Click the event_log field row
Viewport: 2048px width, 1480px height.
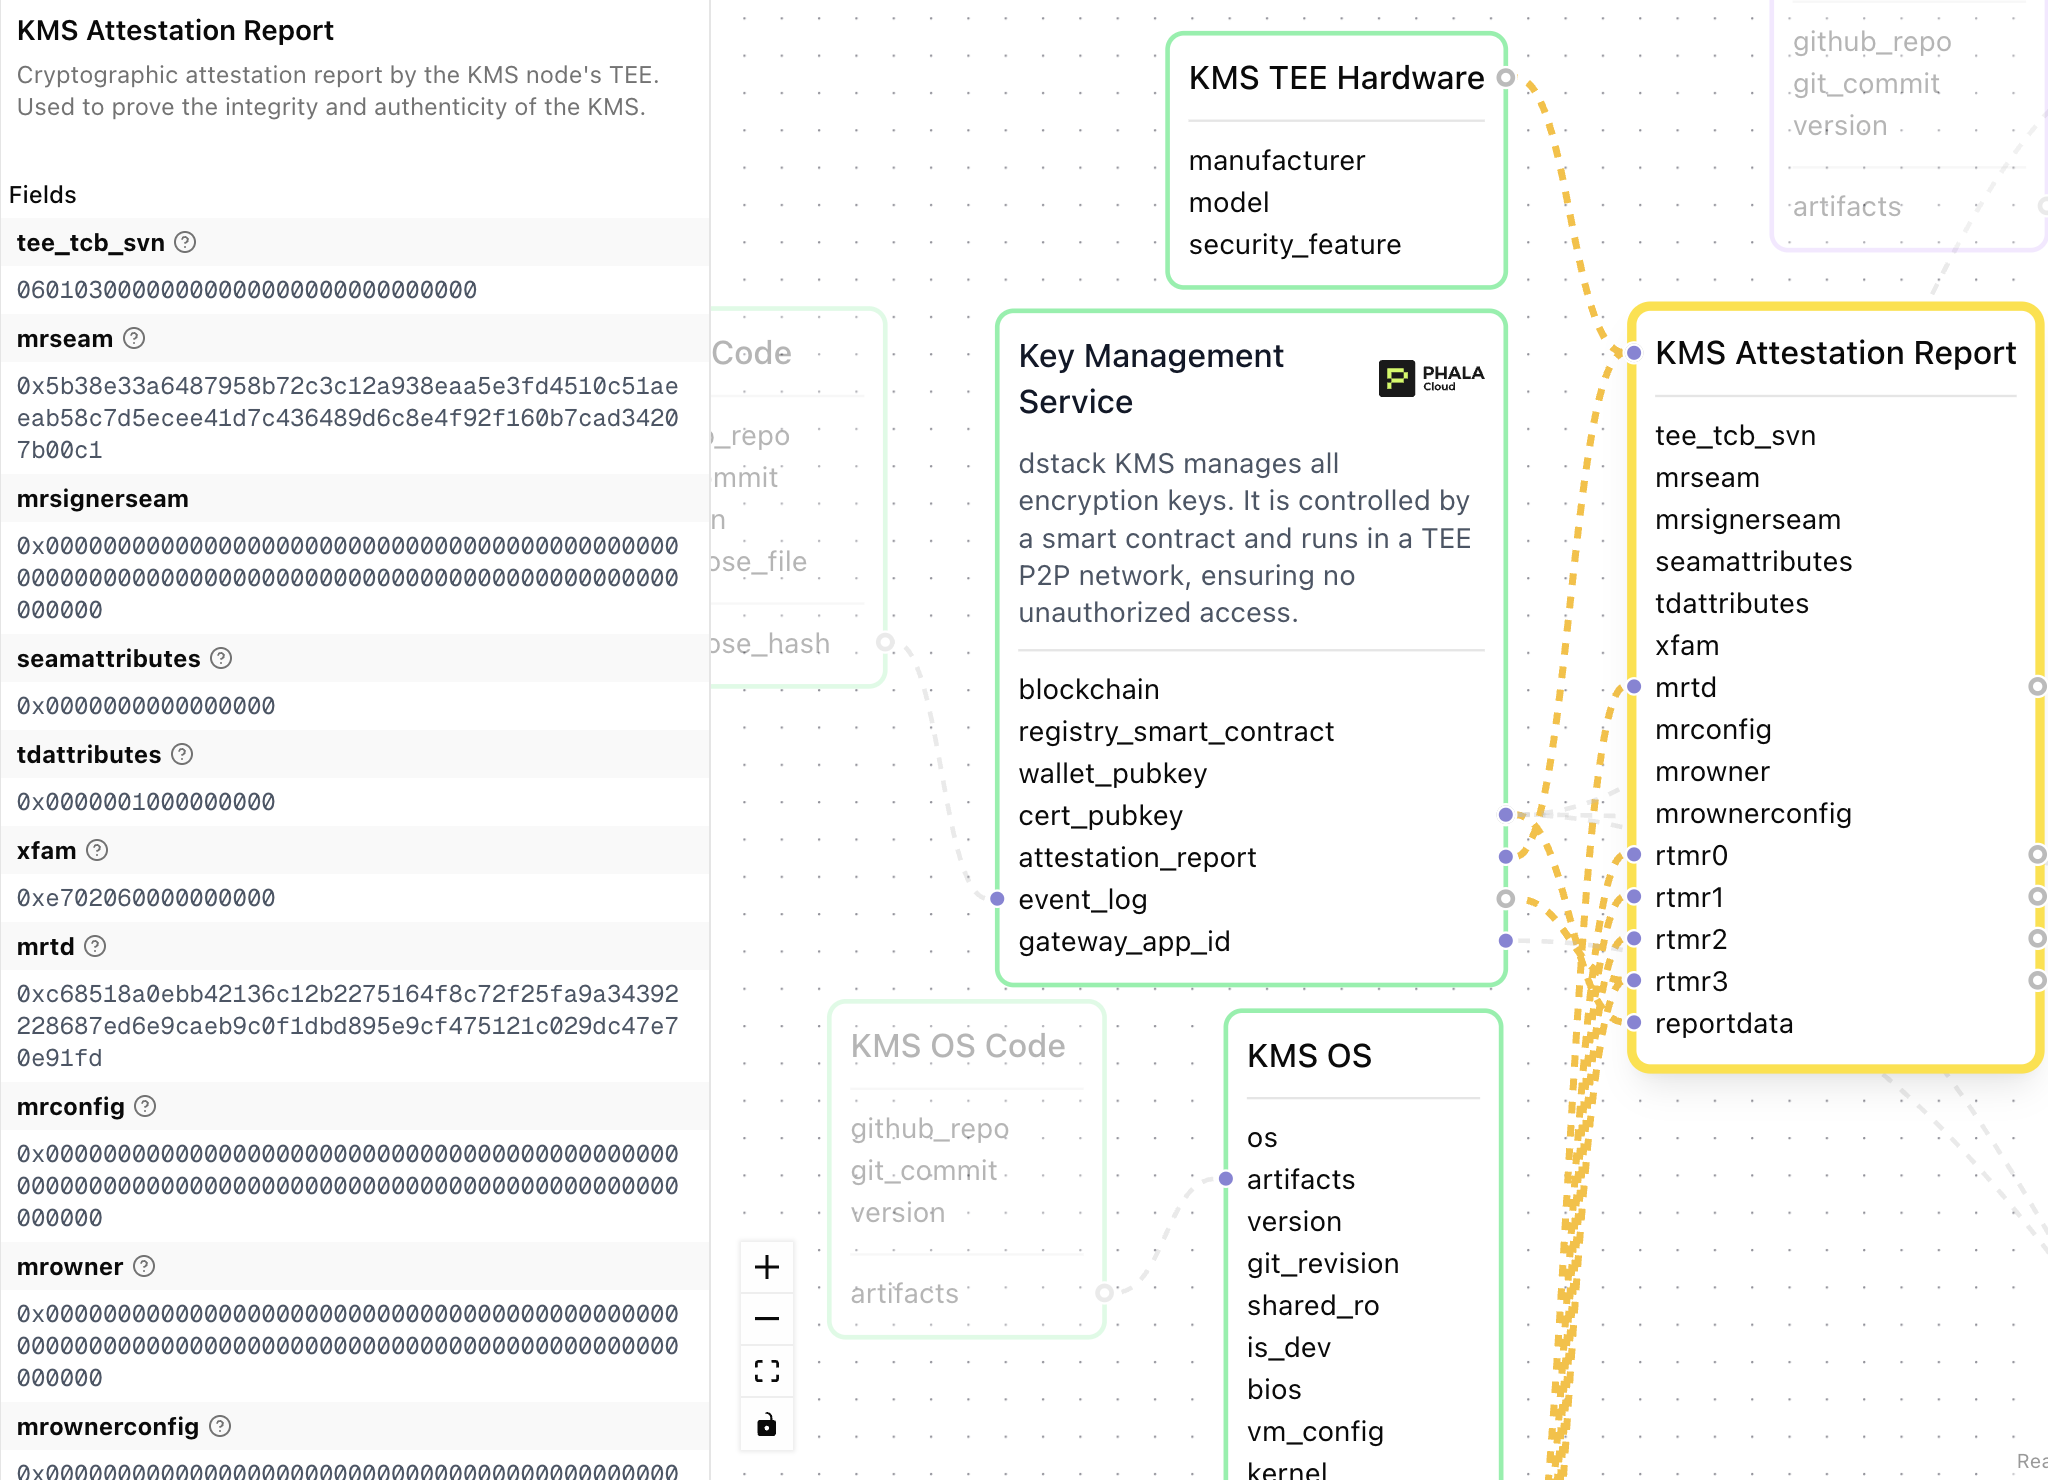(1082, 899)
